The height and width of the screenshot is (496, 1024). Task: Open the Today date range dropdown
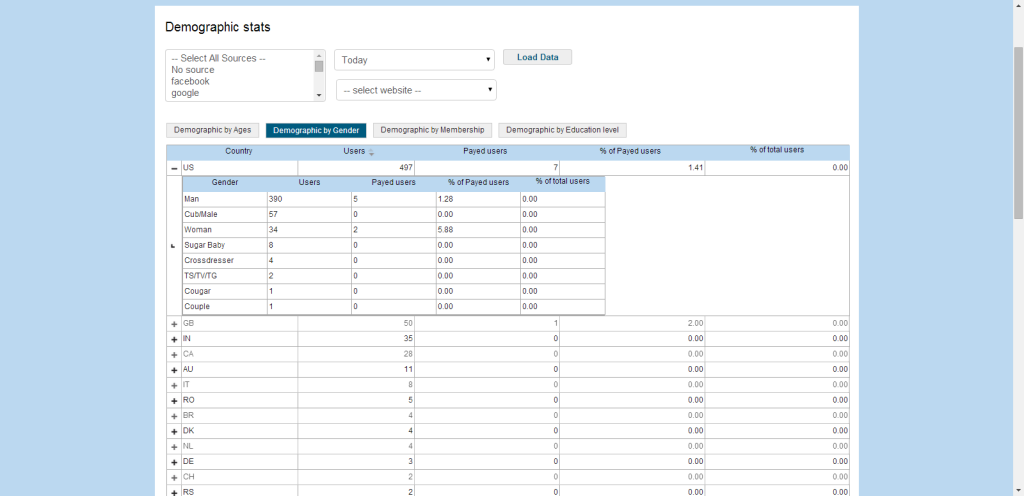(415, 60)
